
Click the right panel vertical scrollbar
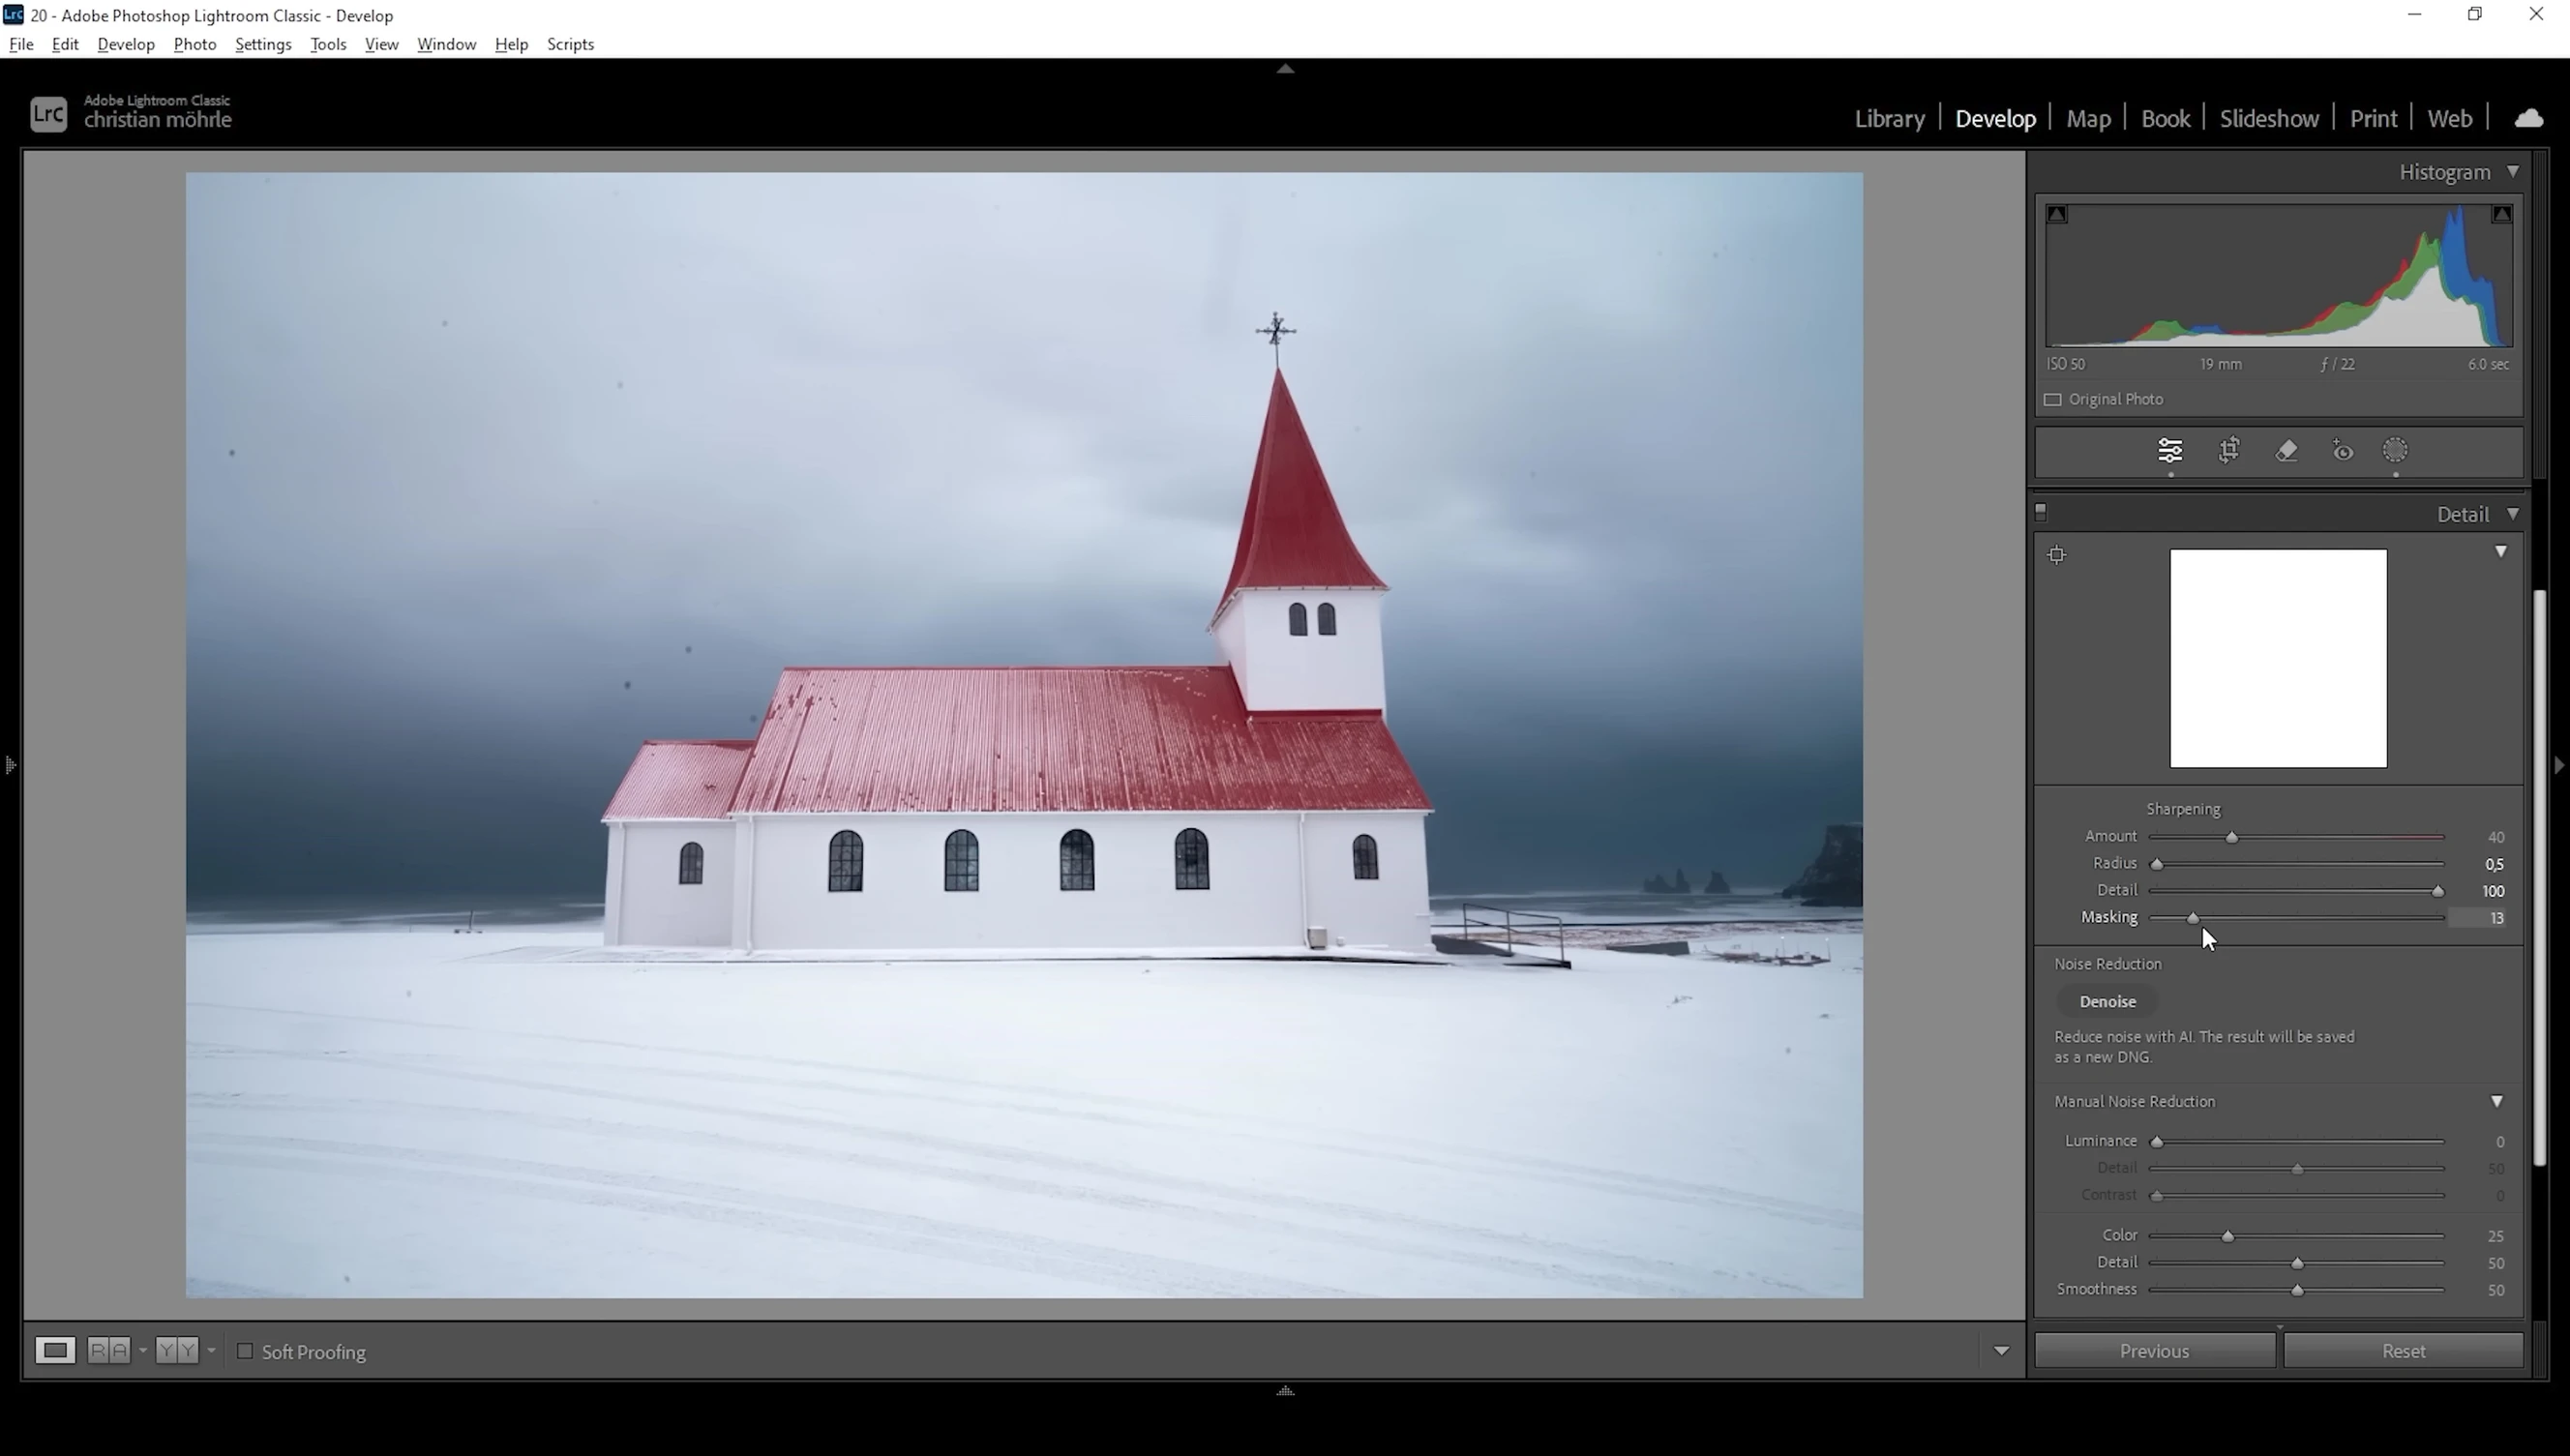coord(2540,878)
